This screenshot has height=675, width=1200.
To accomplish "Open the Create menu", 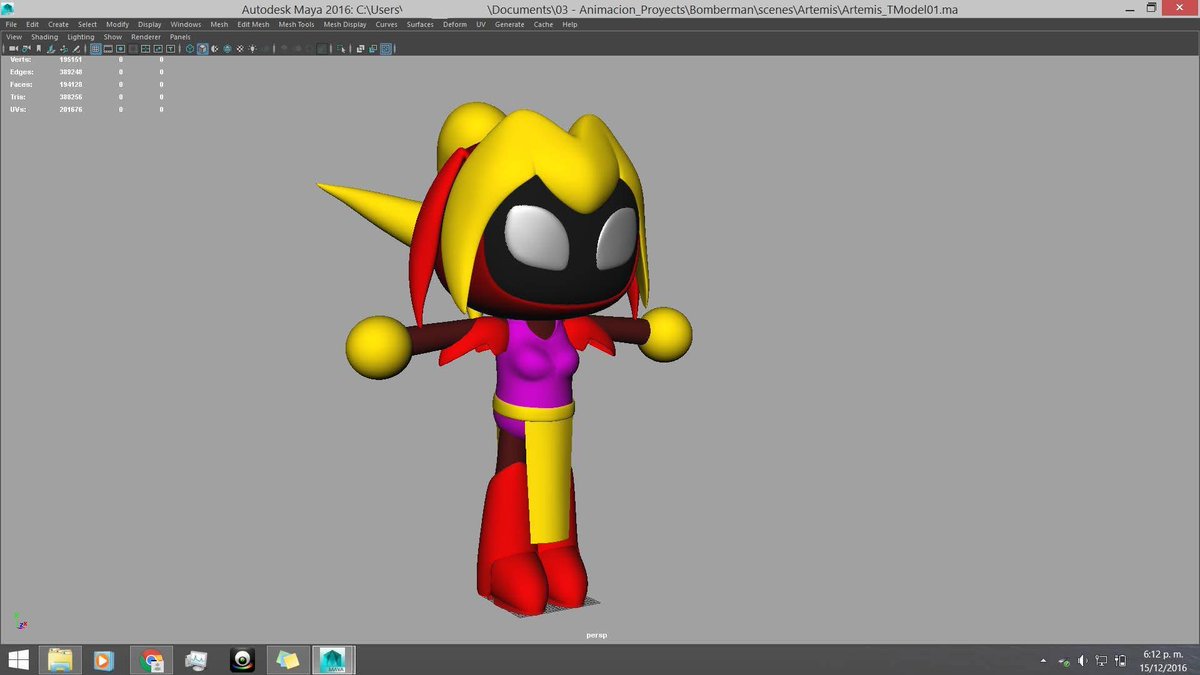I will pos(58,24).
